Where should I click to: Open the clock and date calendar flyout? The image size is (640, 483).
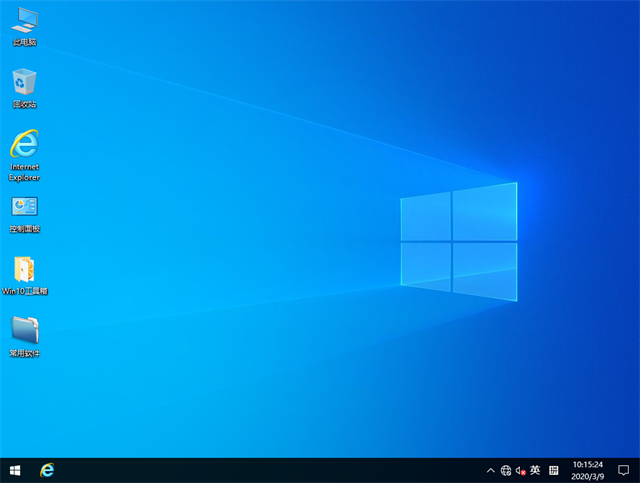click(x=587, y=470)
